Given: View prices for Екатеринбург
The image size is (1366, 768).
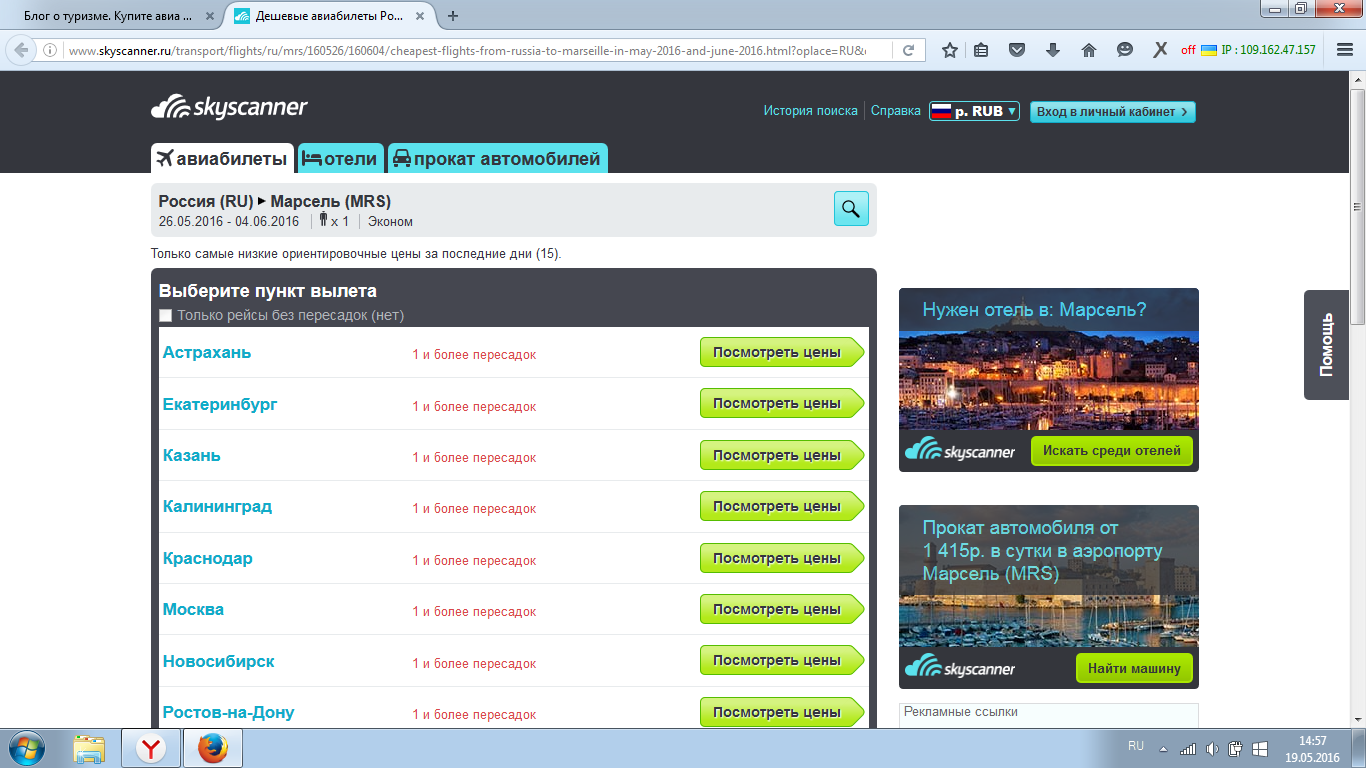Looking at the screenshot, I should pyautogui.click(x=782, y=403).
